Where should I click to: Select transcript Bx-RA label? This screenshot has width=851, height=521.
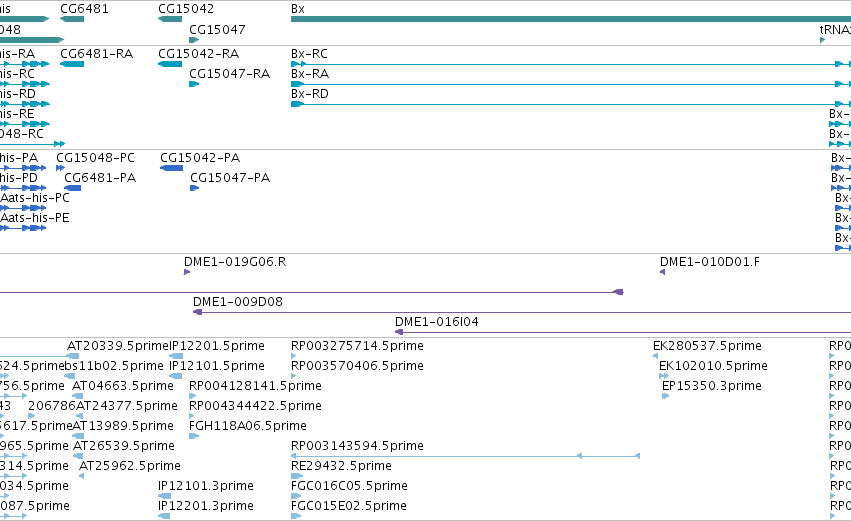[x=310, y=74]
